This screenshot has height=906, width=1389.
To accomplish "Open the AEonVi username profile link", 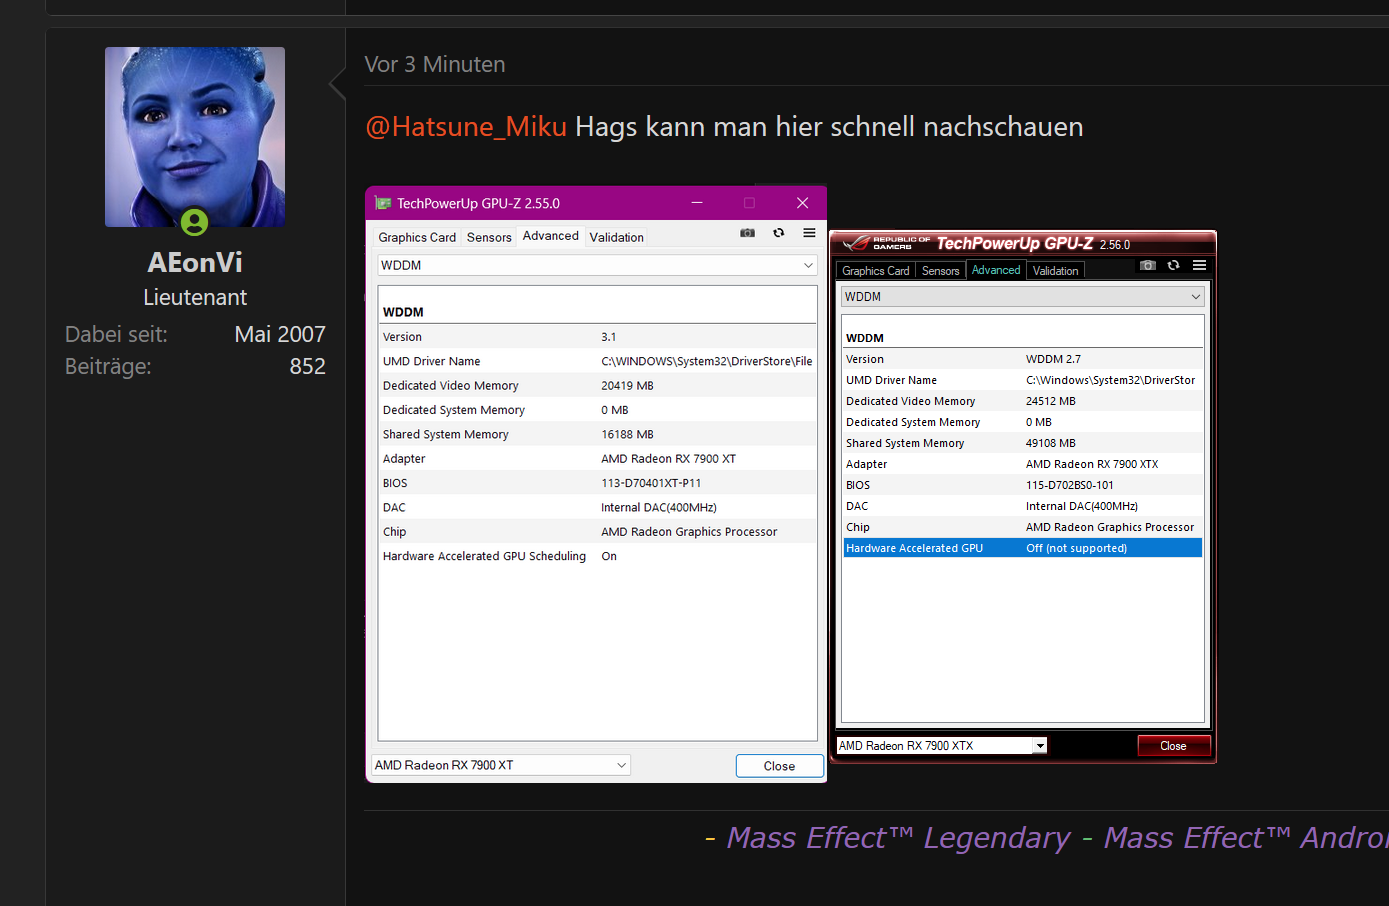I will click(x=195, y=262).
